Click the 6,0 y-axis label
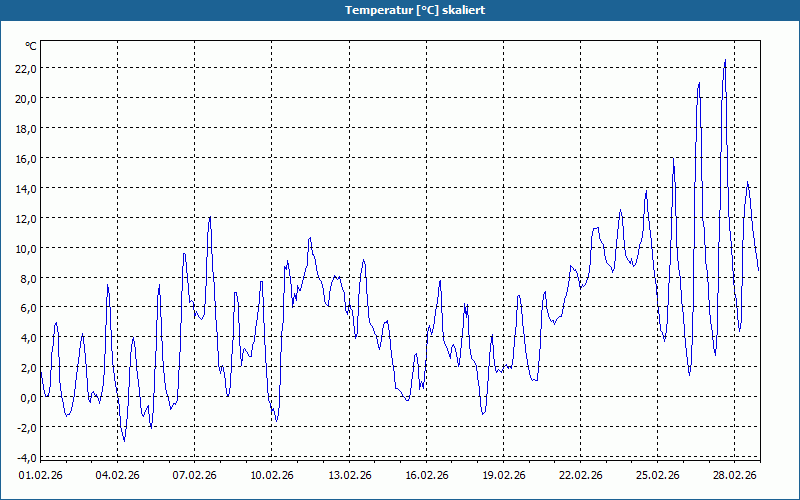The width and height of the screenshot is (800, 500). pos(28,308)
